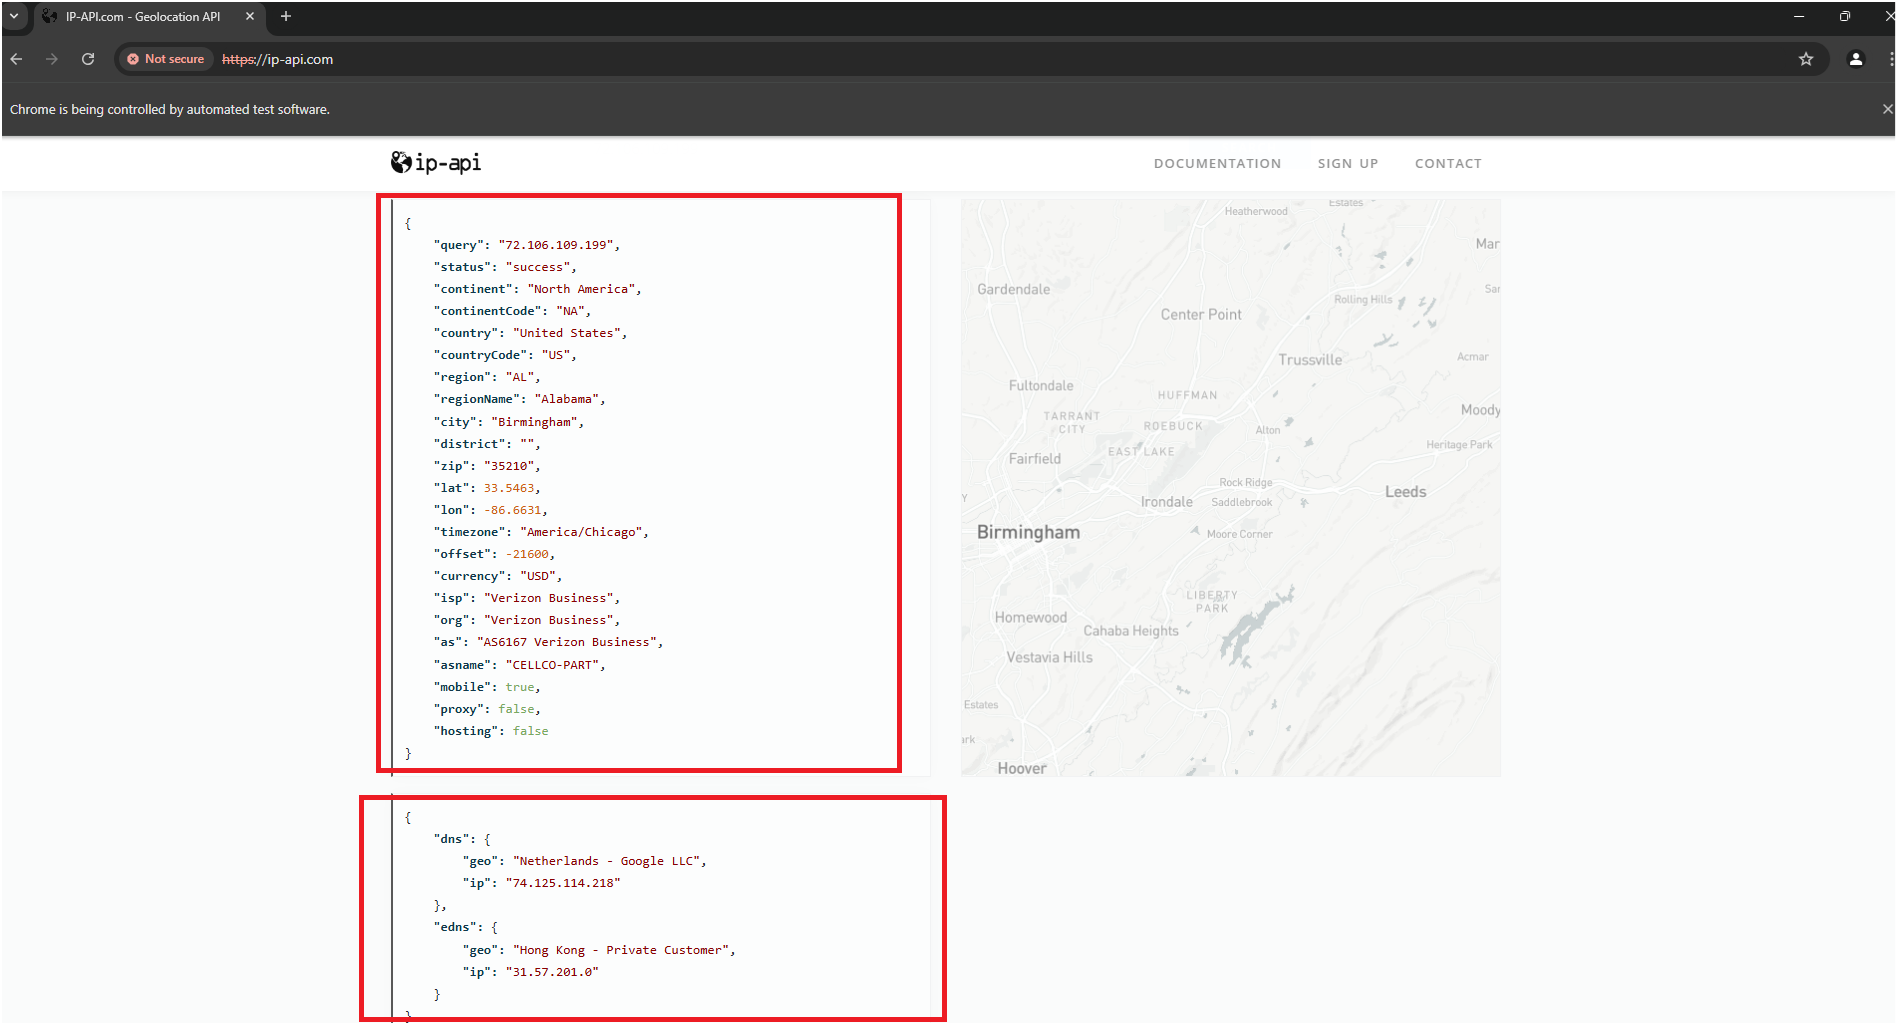1897x1025 pixels.
Task: Click the Trussville label on the map
Action: click(1310, 360)
